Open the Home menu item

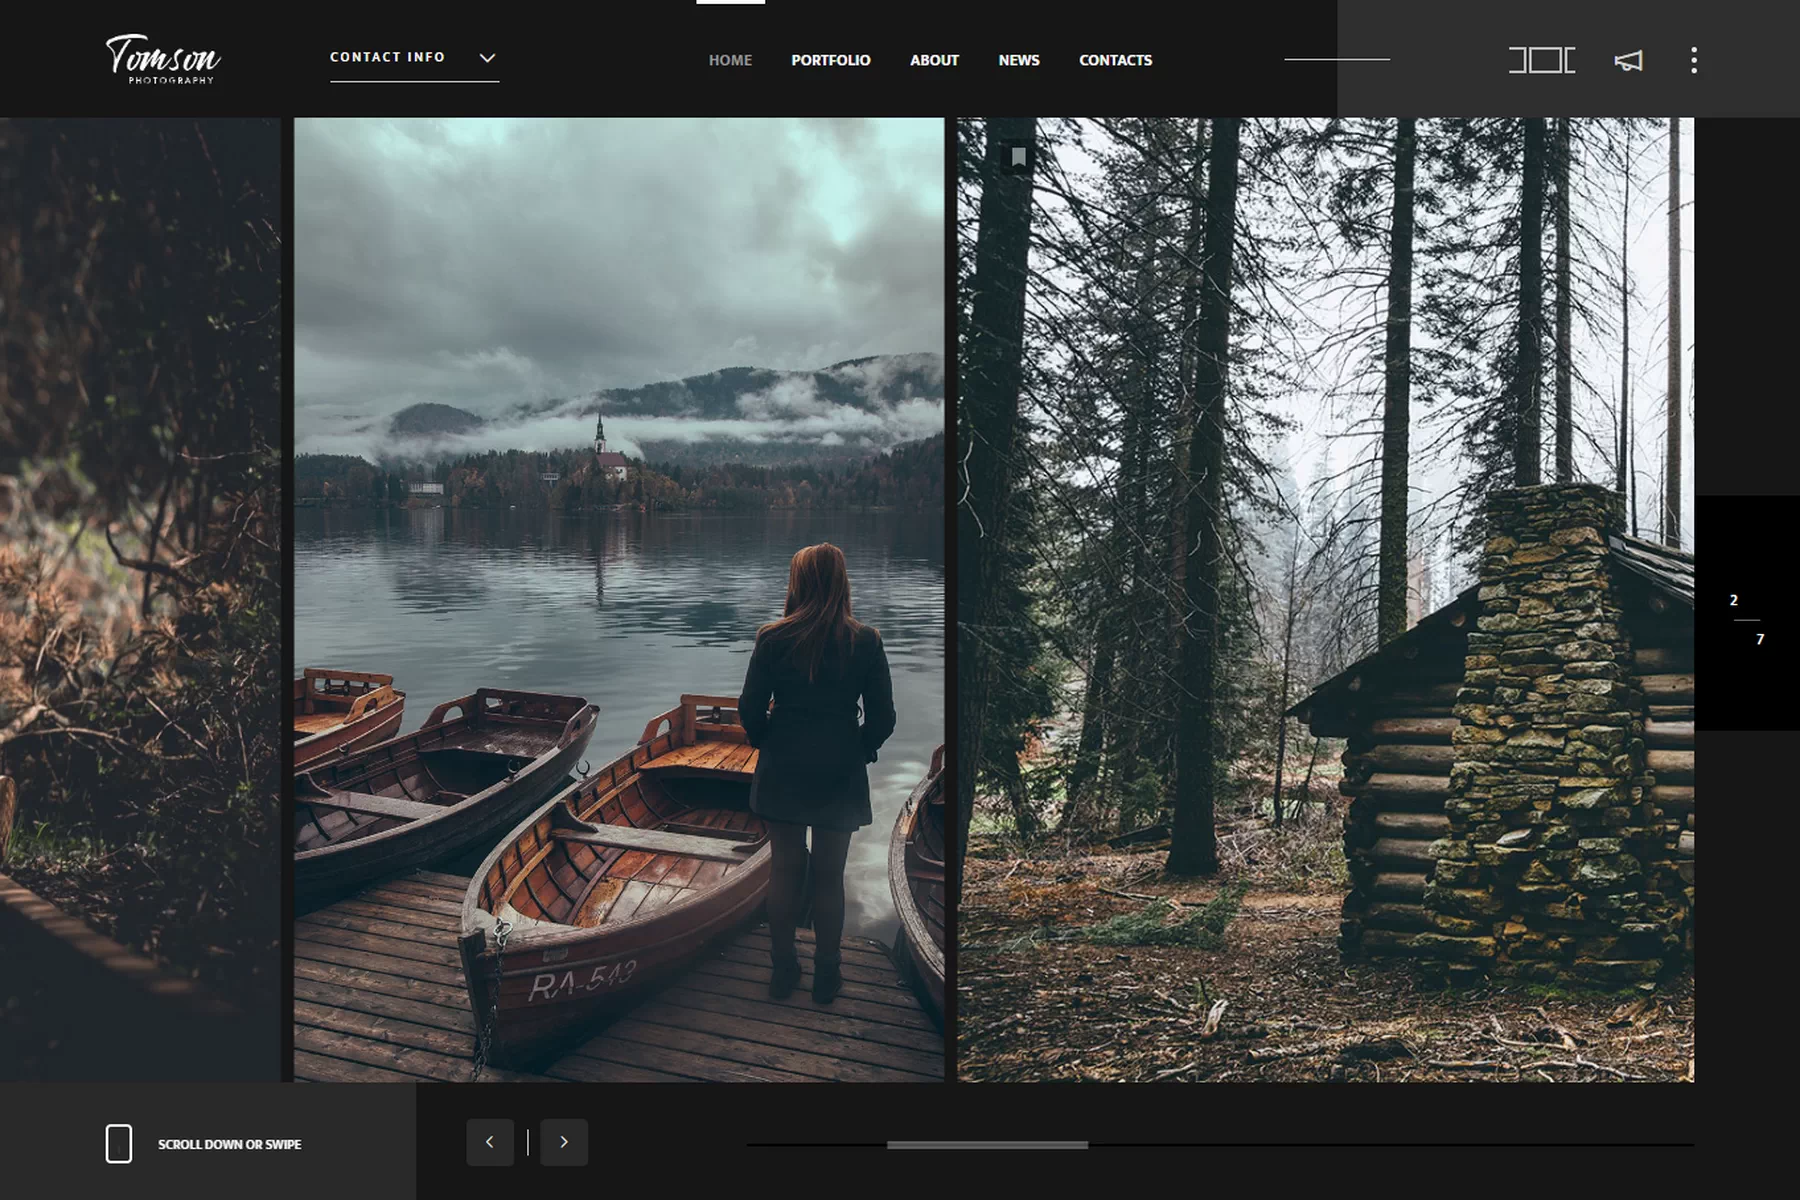click(730, 60)
